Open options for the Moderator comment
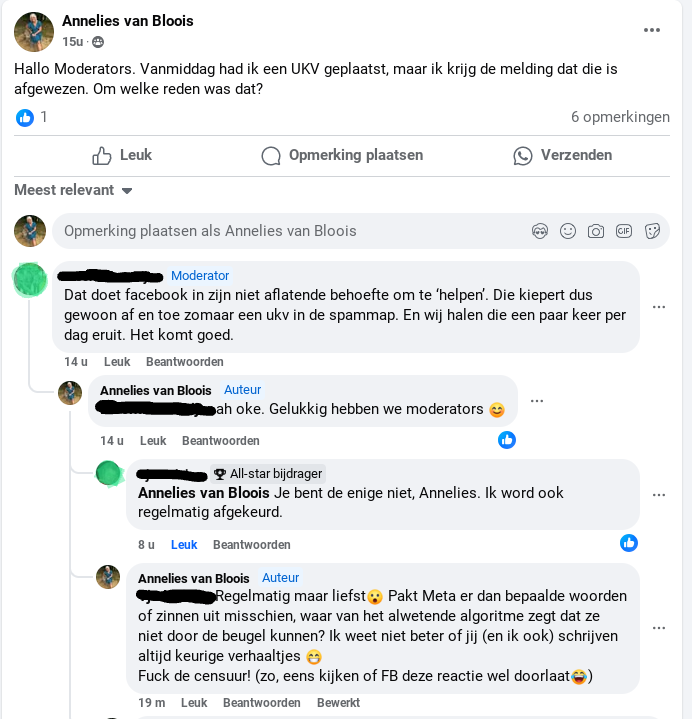Image resolution: width=692 pixels, height=719 pixels. point(659,307)
